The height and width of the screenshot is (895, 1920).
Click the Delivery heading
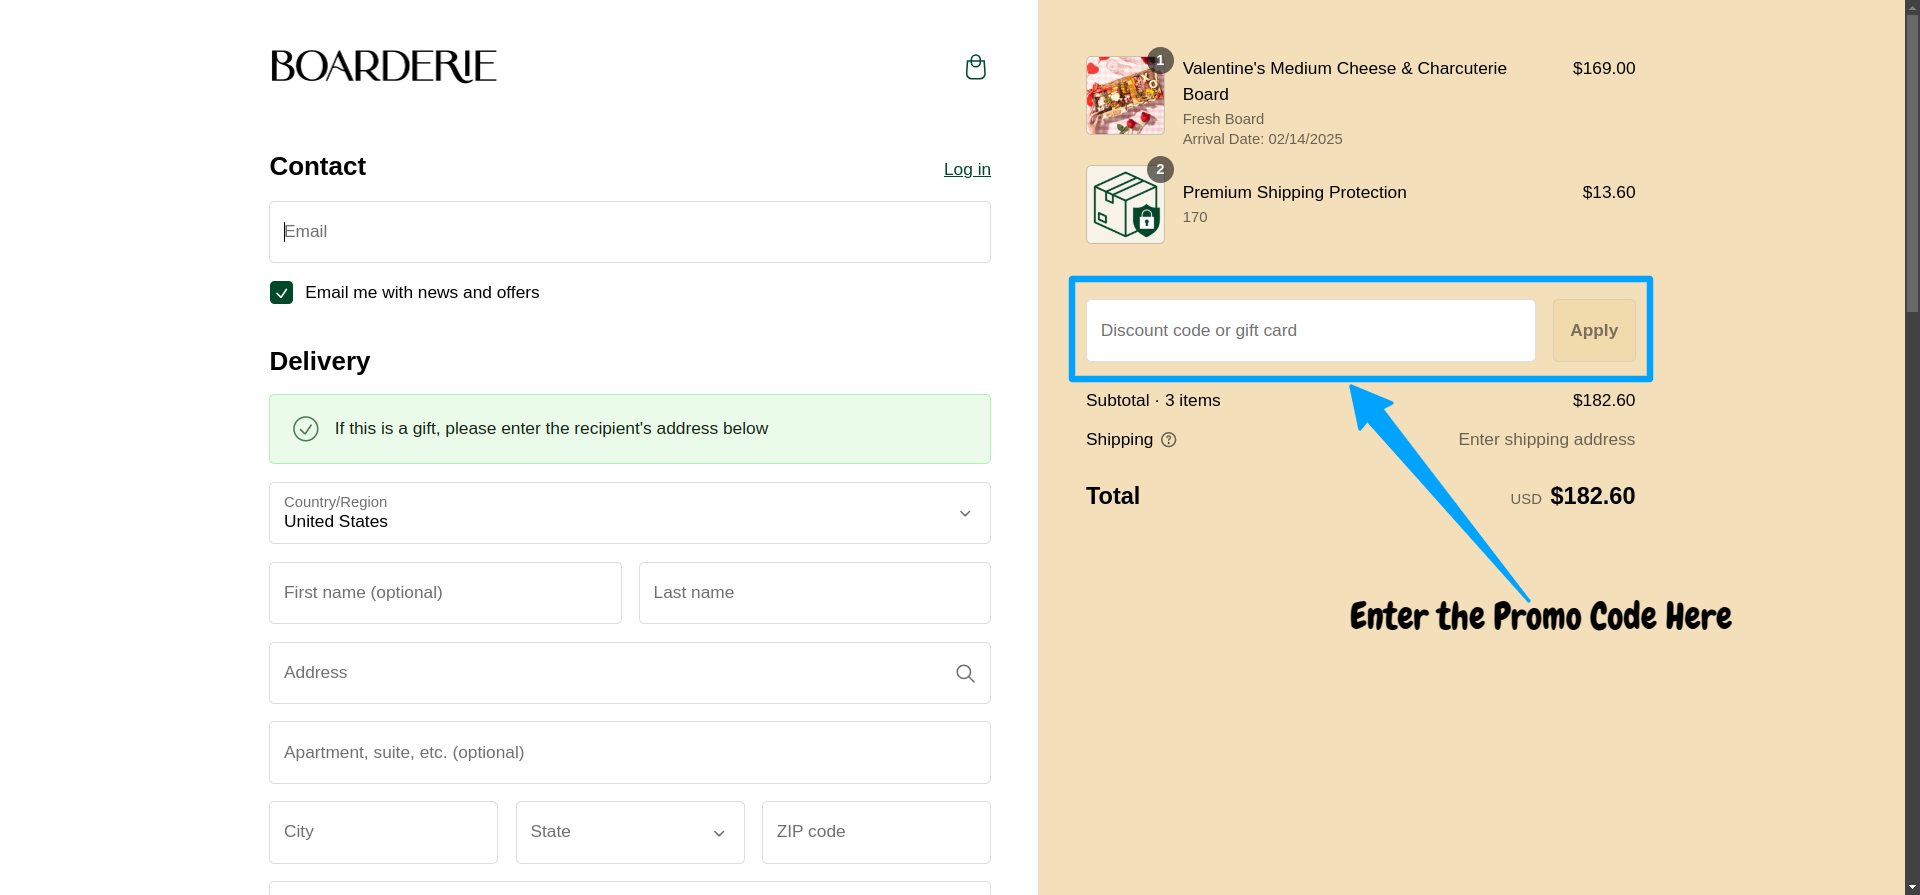(x=320, y=361)
